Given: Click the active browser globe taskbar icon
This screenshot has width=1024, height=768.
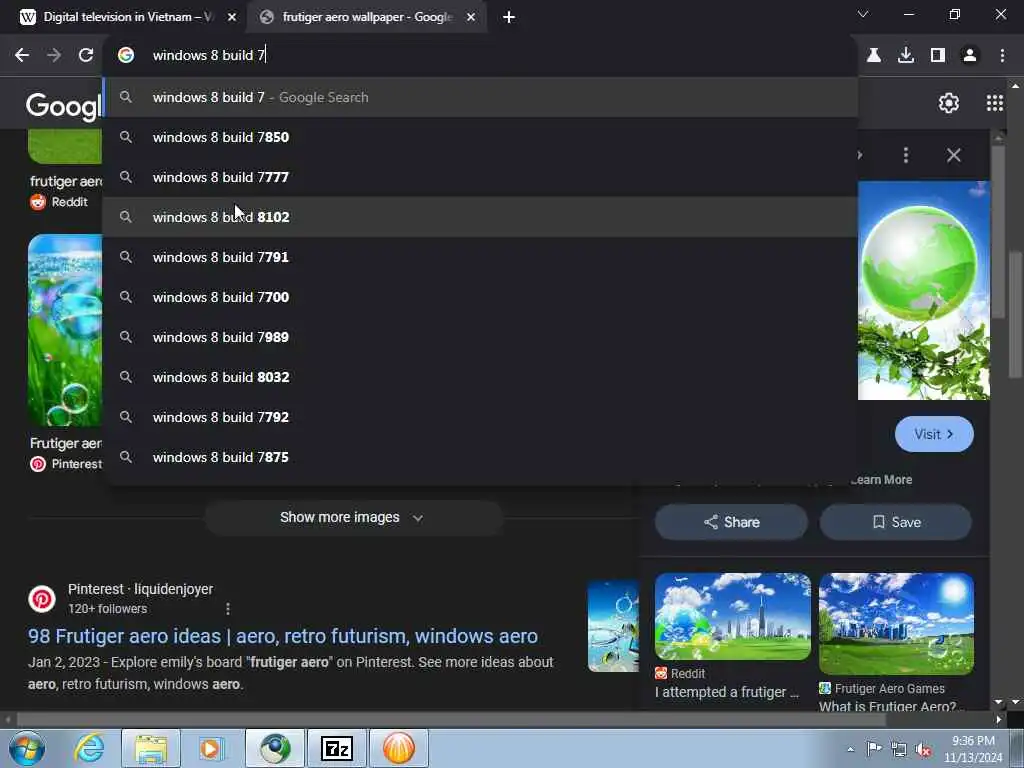Looking at the screenshot, I should pyautogui.click(x=275, y=748).
